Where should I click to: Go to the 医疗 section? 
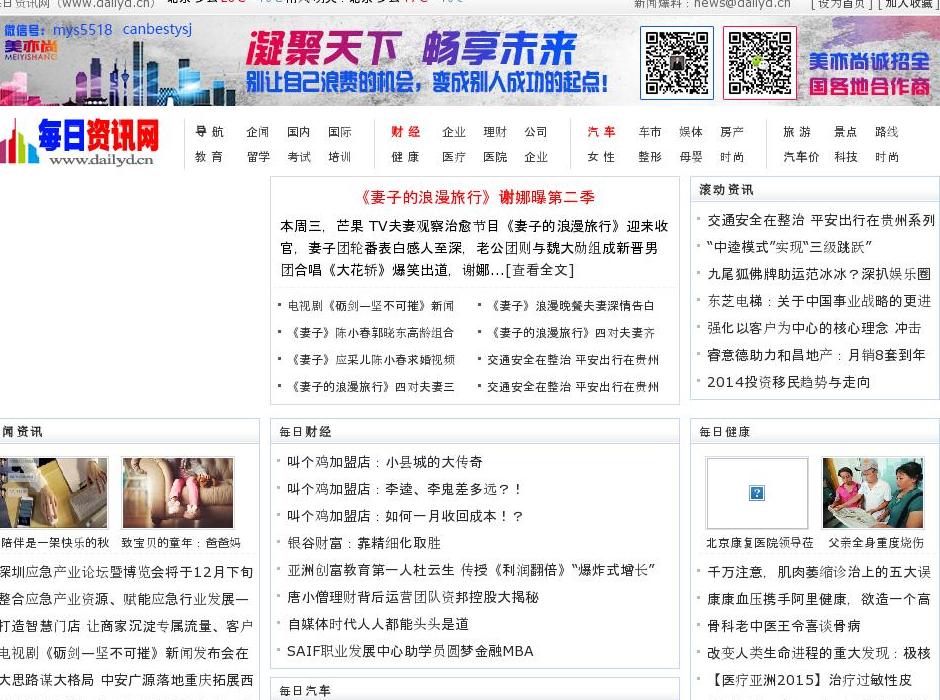pos(453,157)
